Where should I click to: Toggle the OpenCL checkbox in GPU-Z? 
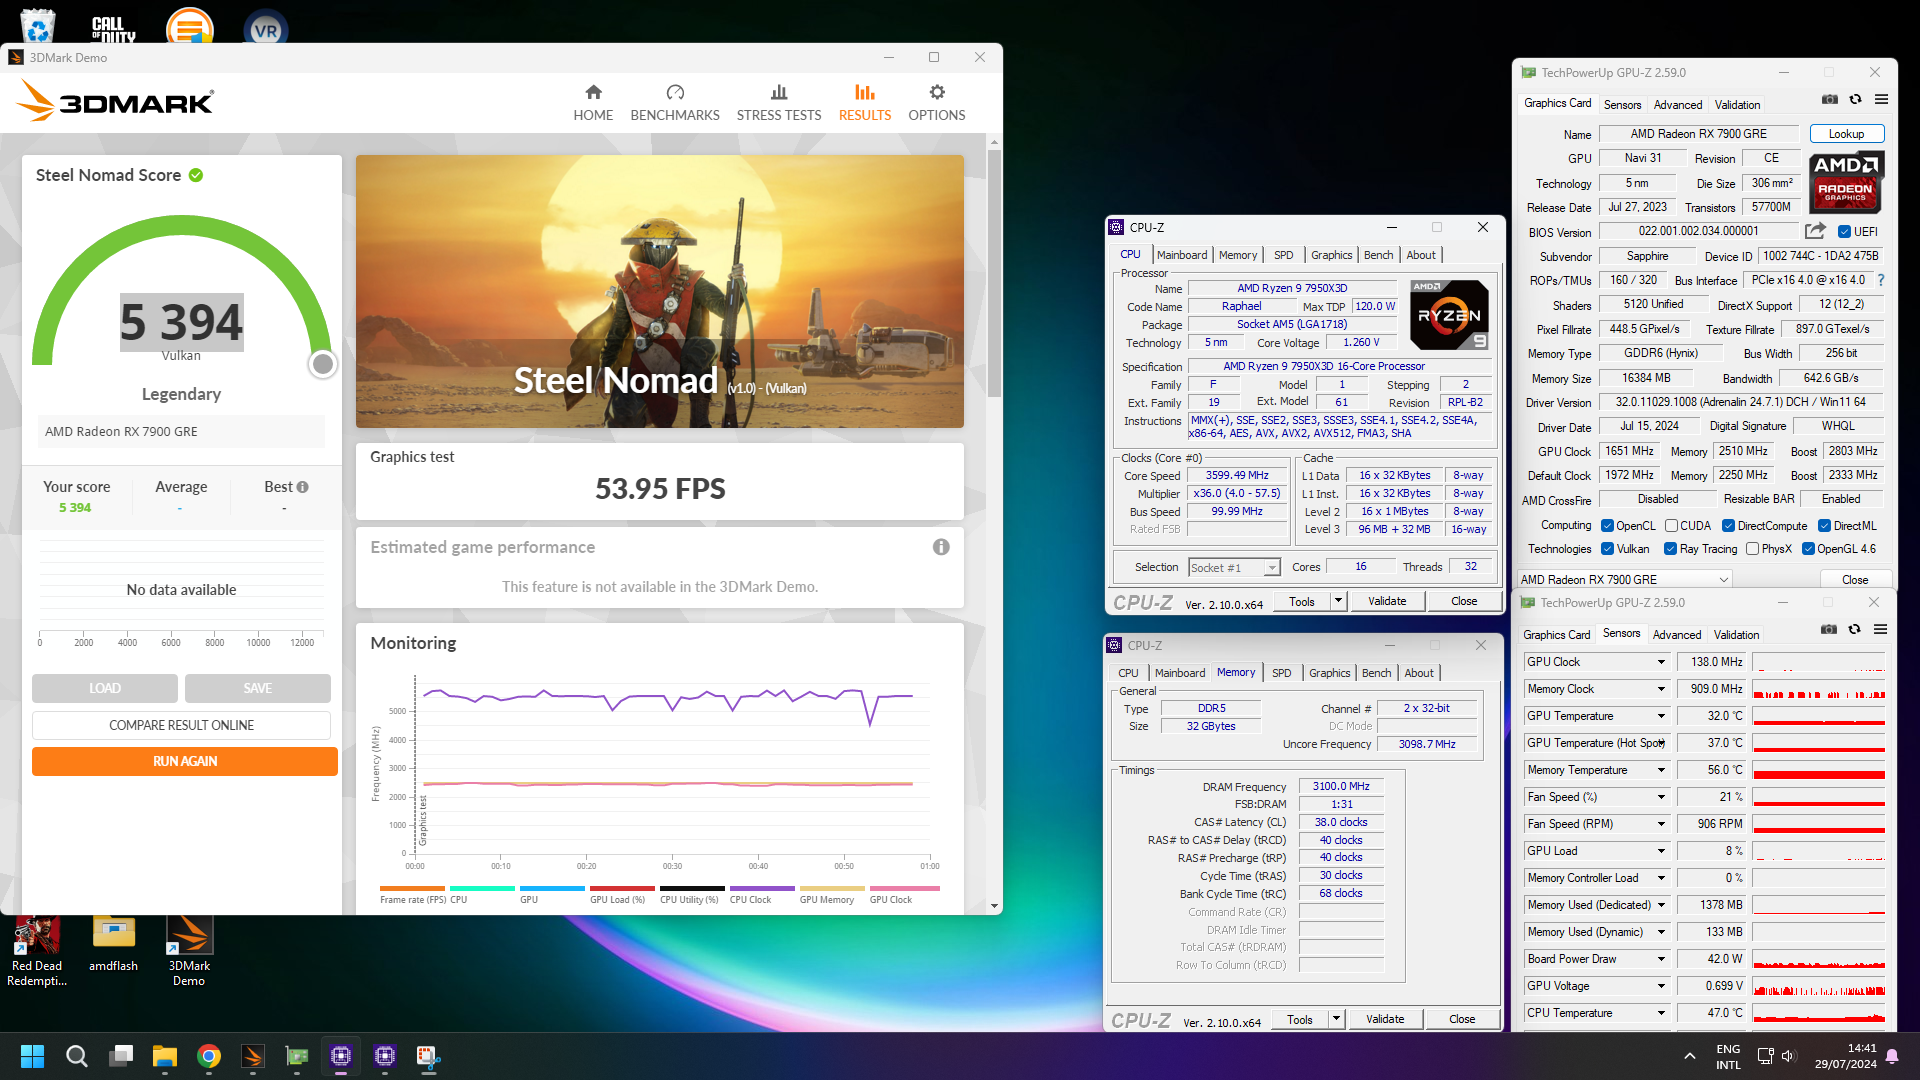pos(1607,526)
